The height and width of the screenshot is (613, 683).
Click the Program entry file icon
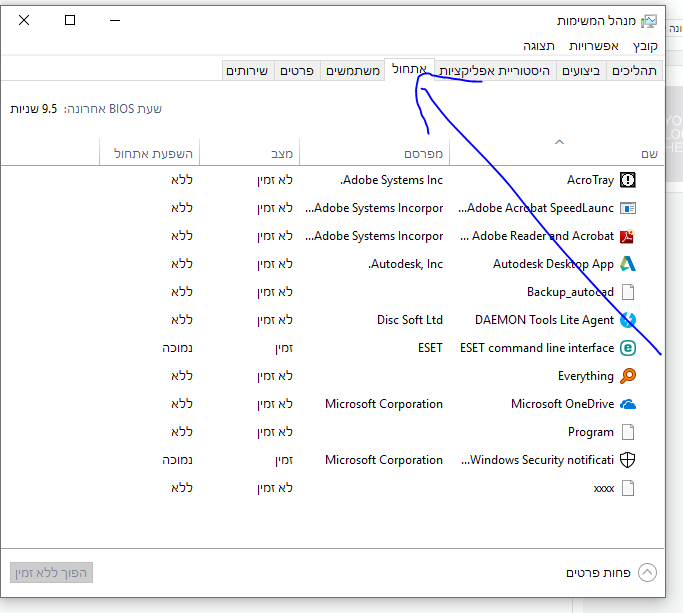coord(628,432)
